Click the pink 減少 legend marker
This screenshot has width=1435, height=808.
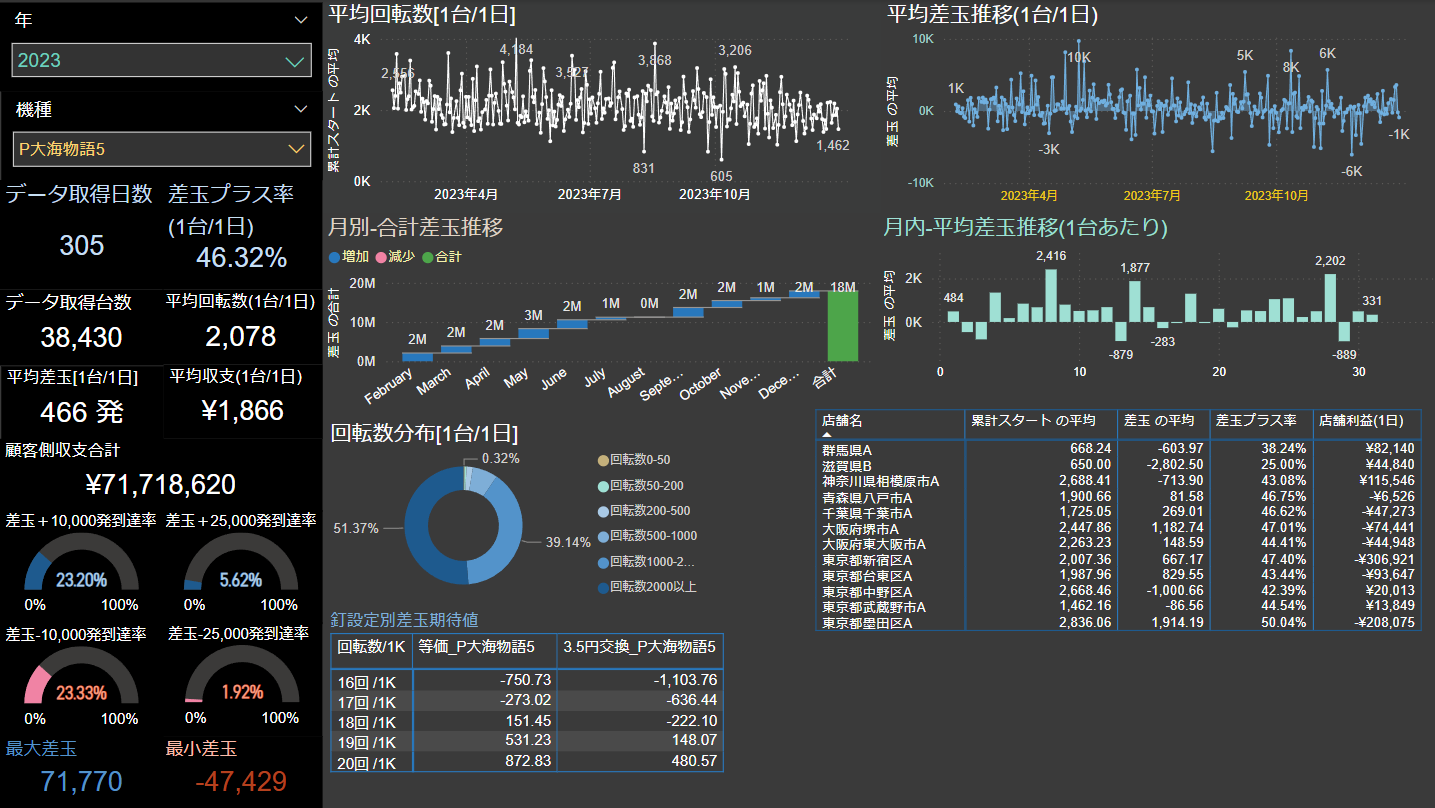380,257
